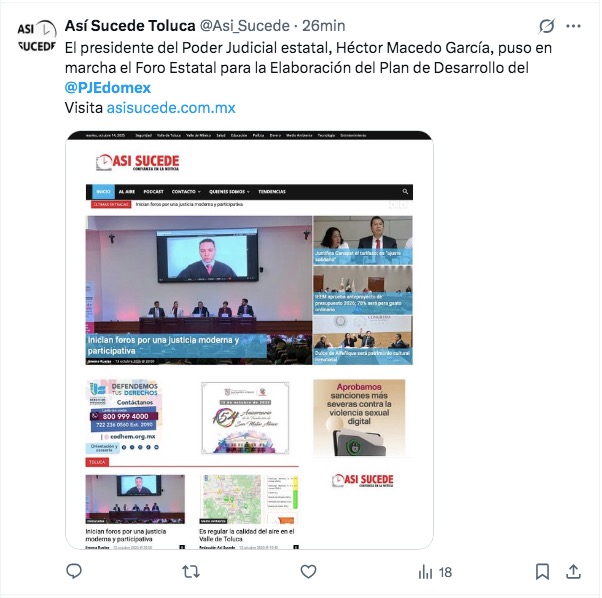The image size is (602, 598).
Task: Click the reply comment bubble icon
Action: coord(74,572)
